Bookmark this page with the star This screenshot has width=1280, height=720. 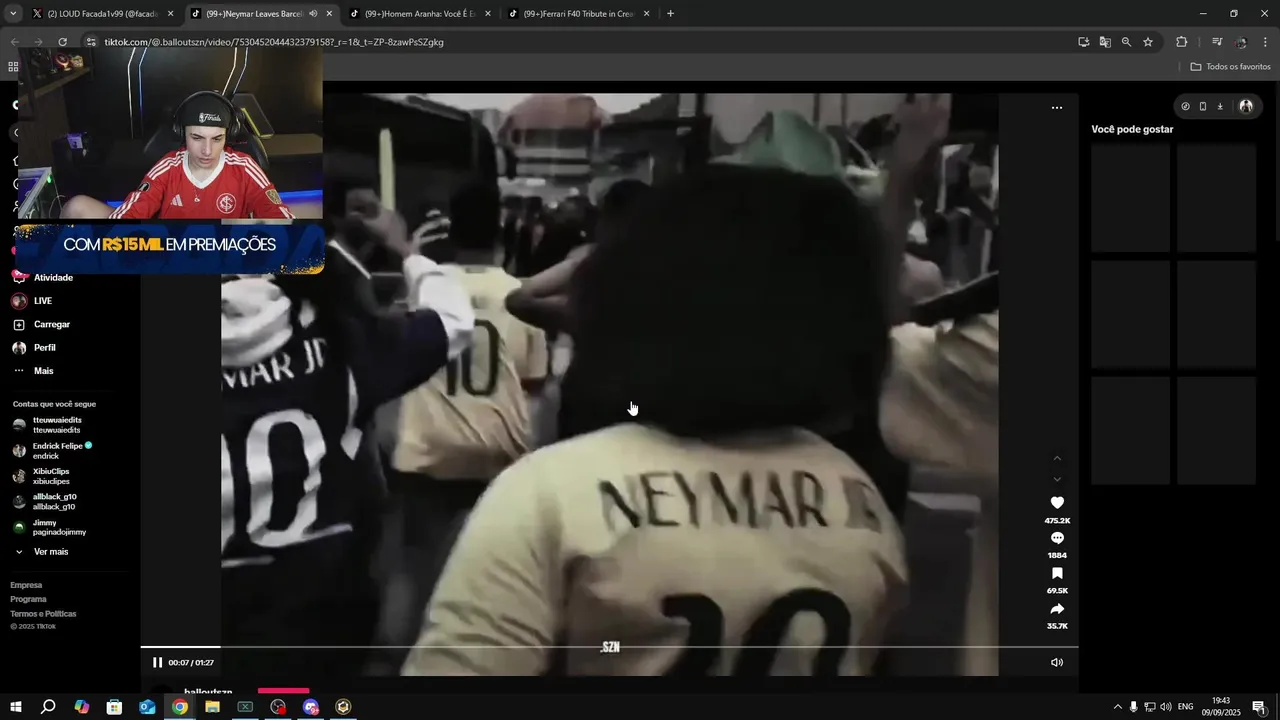1148,42
